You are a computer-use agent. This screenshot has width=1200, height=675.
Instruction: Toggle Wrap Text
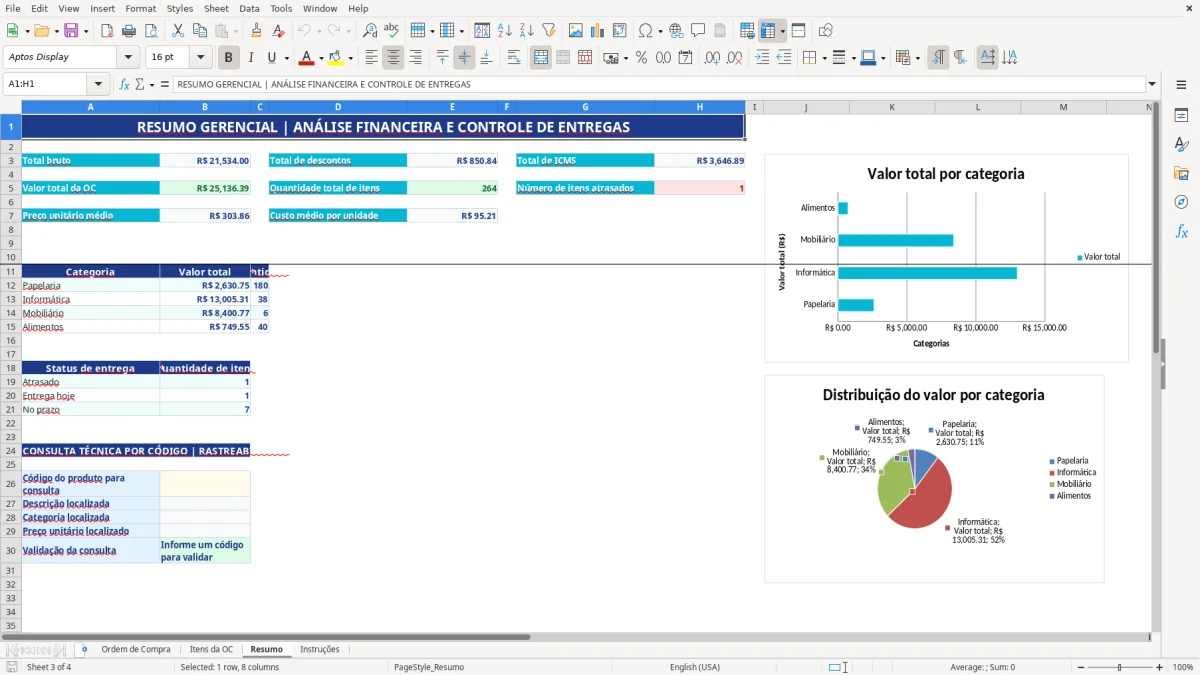514,58
